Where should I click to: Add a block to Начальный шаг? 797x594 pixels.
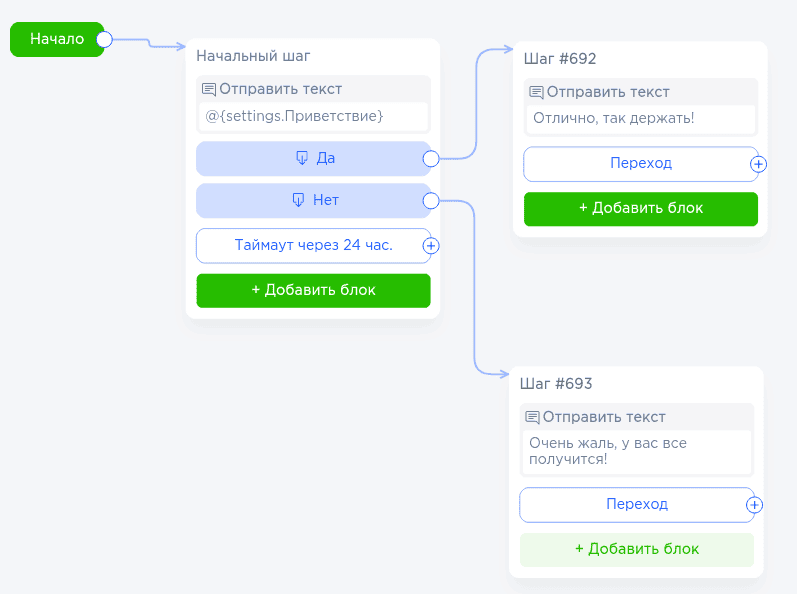(313, 290)
